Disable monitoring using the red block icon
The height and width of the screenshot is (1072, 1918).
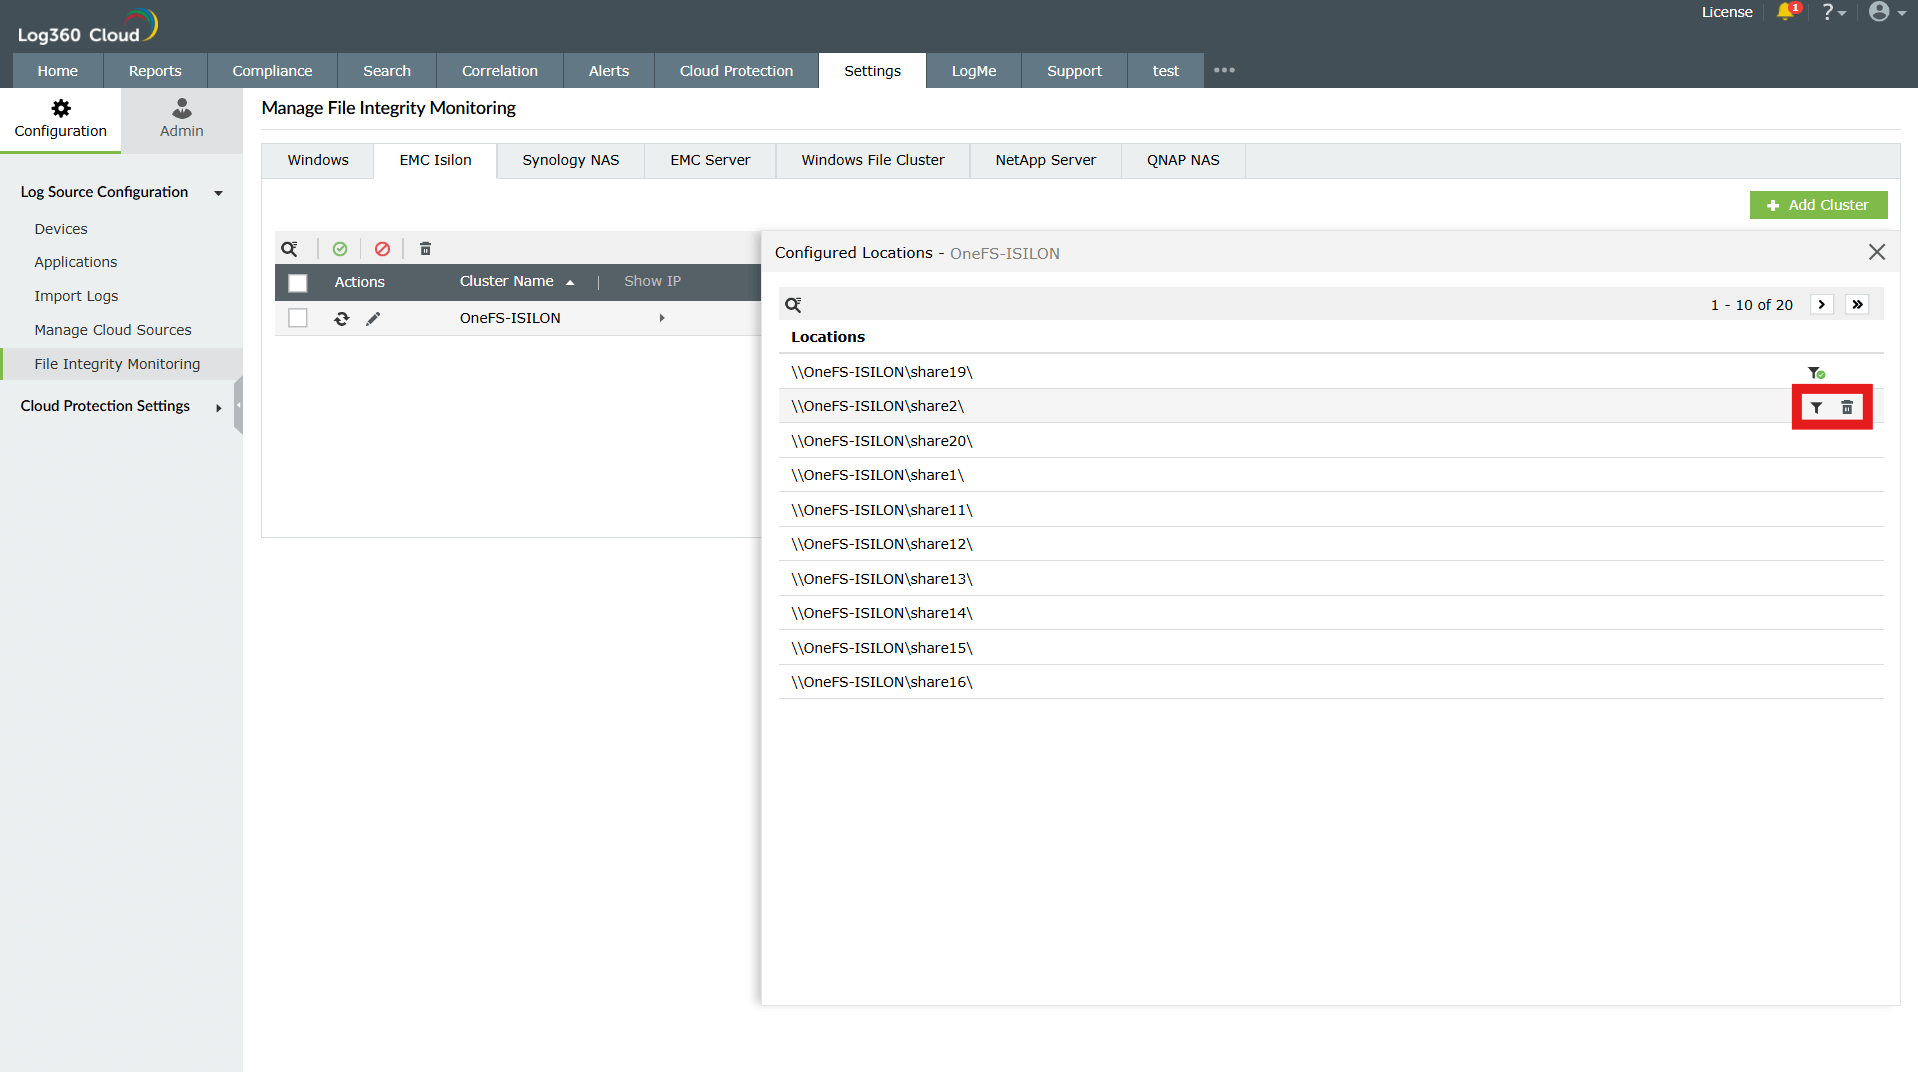pyautogui.click(x=382, y=248)
